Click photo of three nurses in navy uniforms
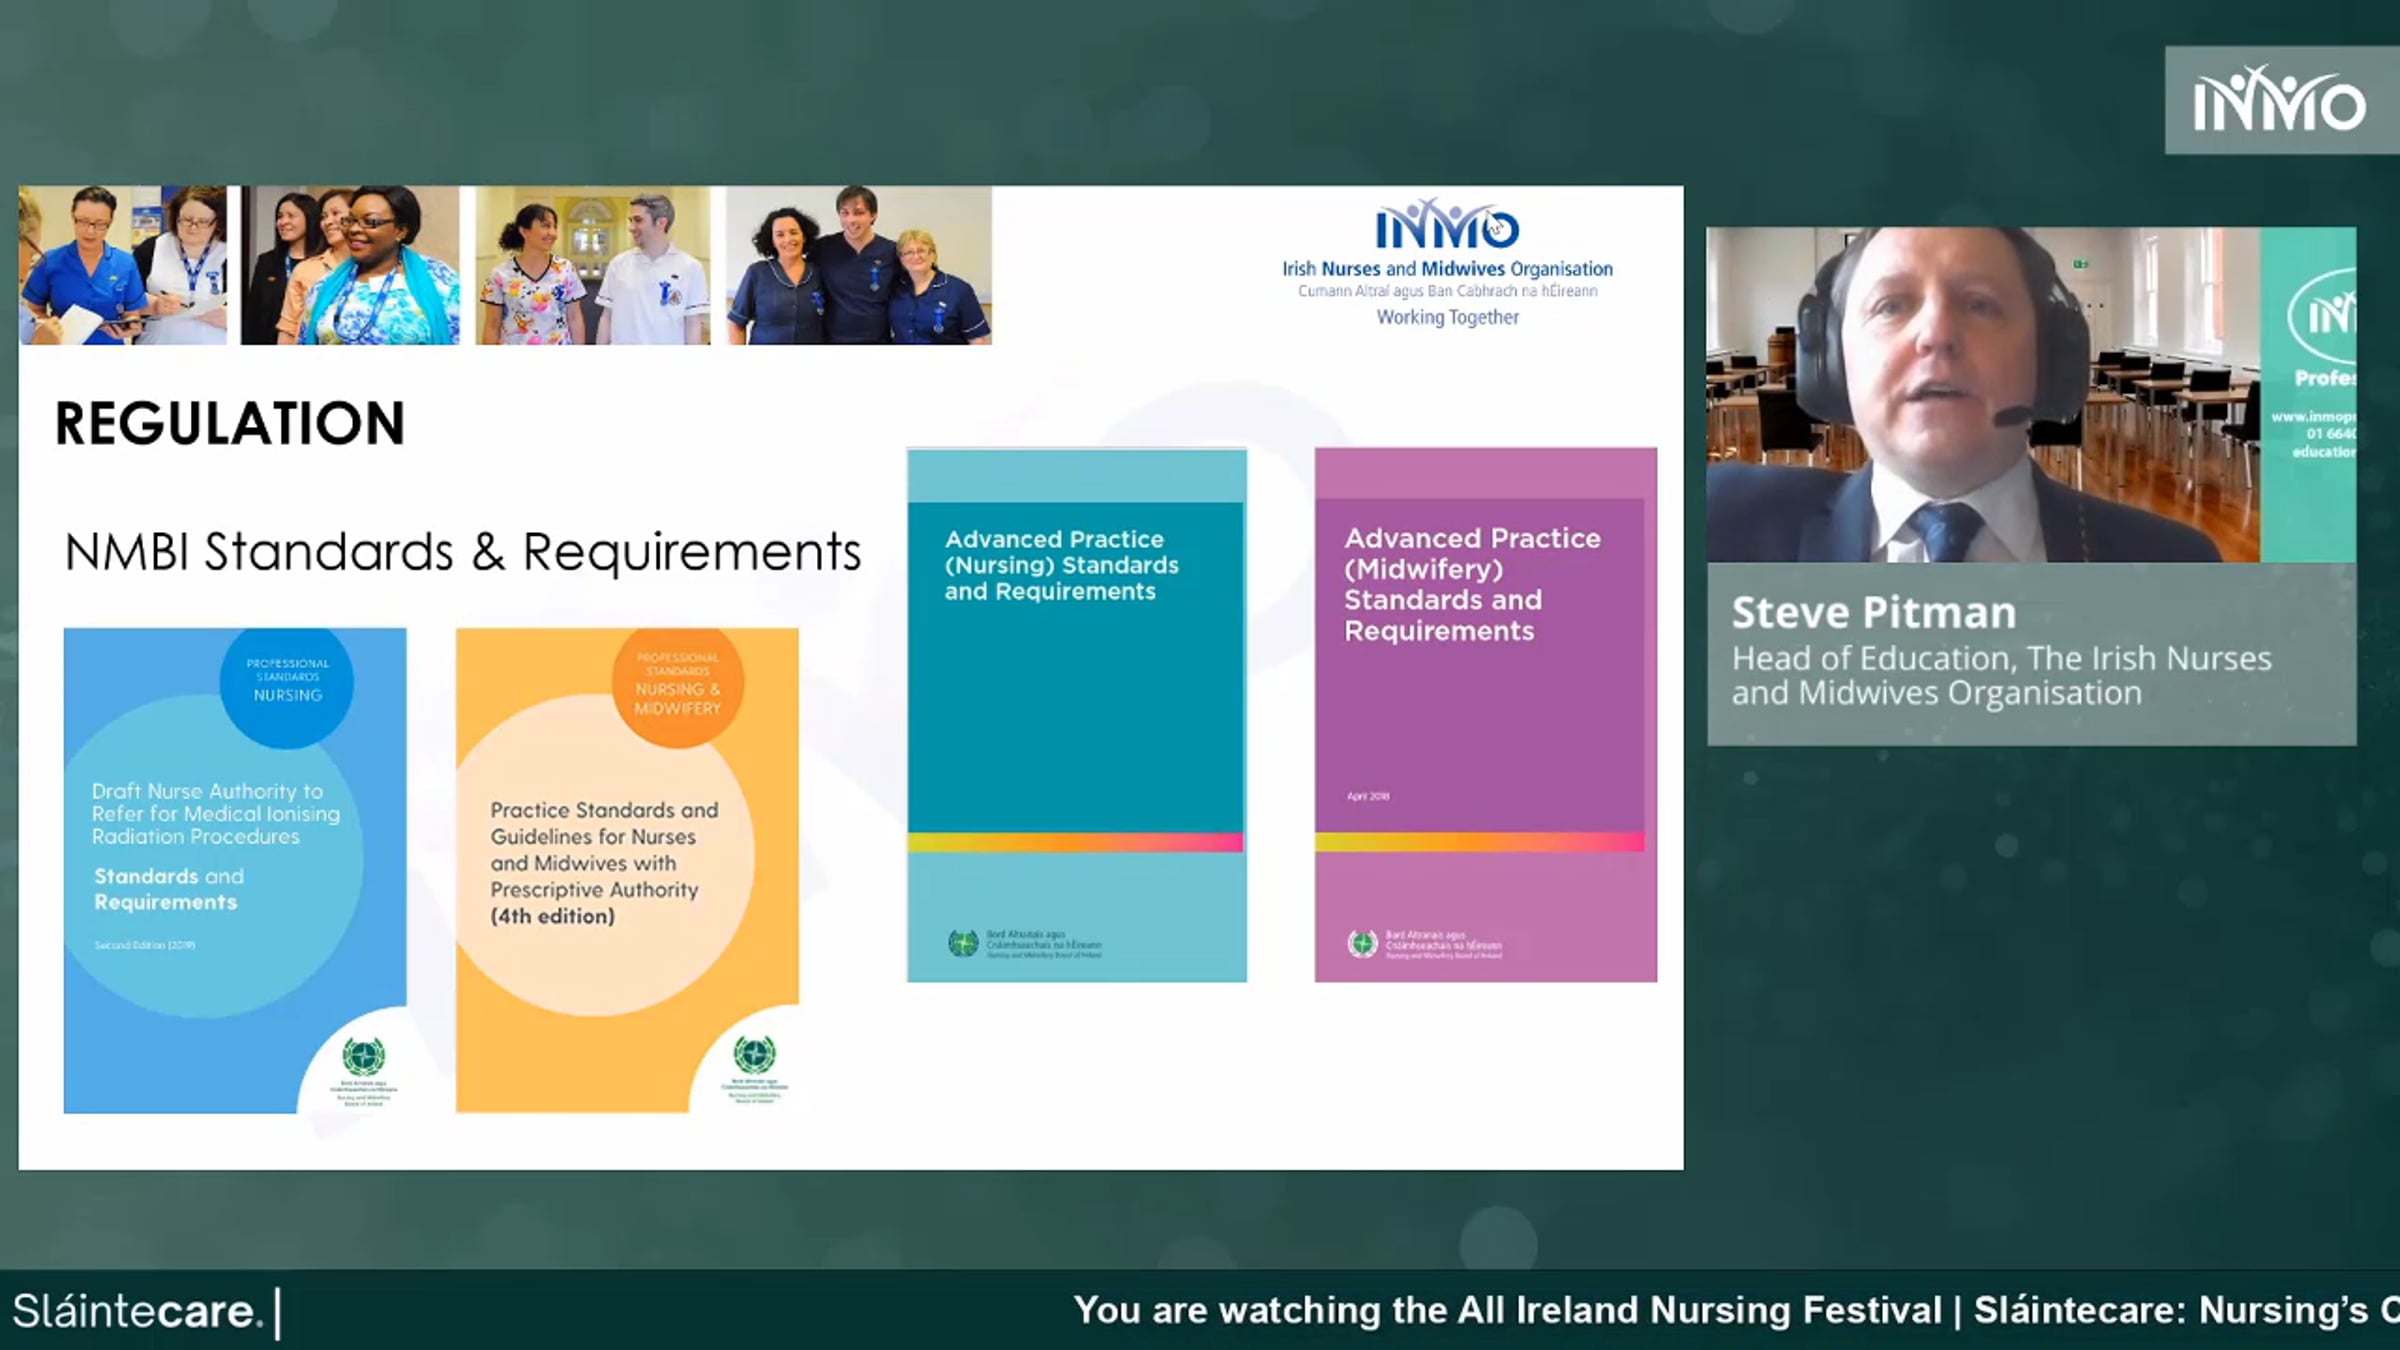The width and height of the screenshot is (2400, 1350). click(x=858, y=265)
